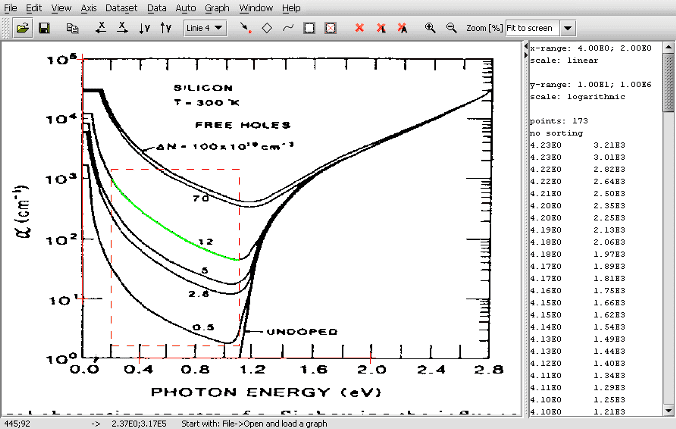Select the add point arrow tool

[246, 28]
